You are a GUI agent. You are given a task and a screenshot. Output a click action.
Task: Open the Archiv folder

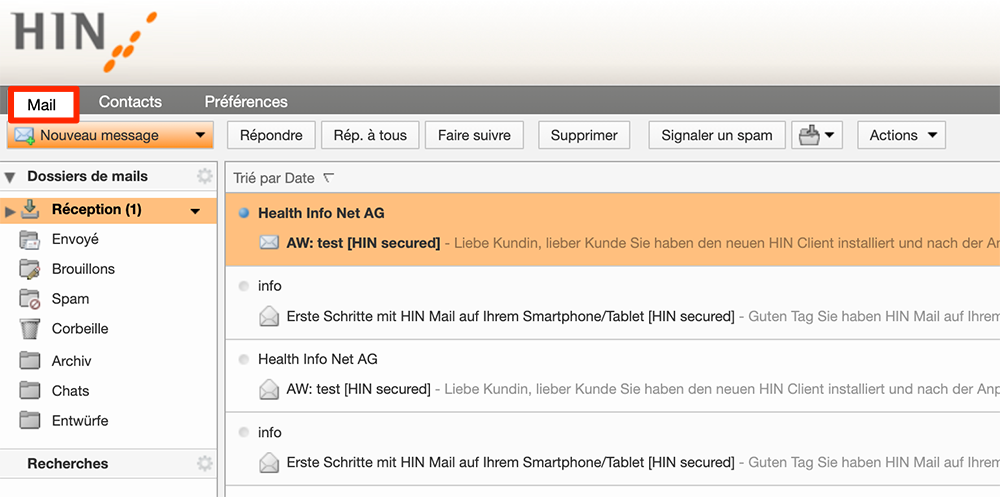pos(71,361)
